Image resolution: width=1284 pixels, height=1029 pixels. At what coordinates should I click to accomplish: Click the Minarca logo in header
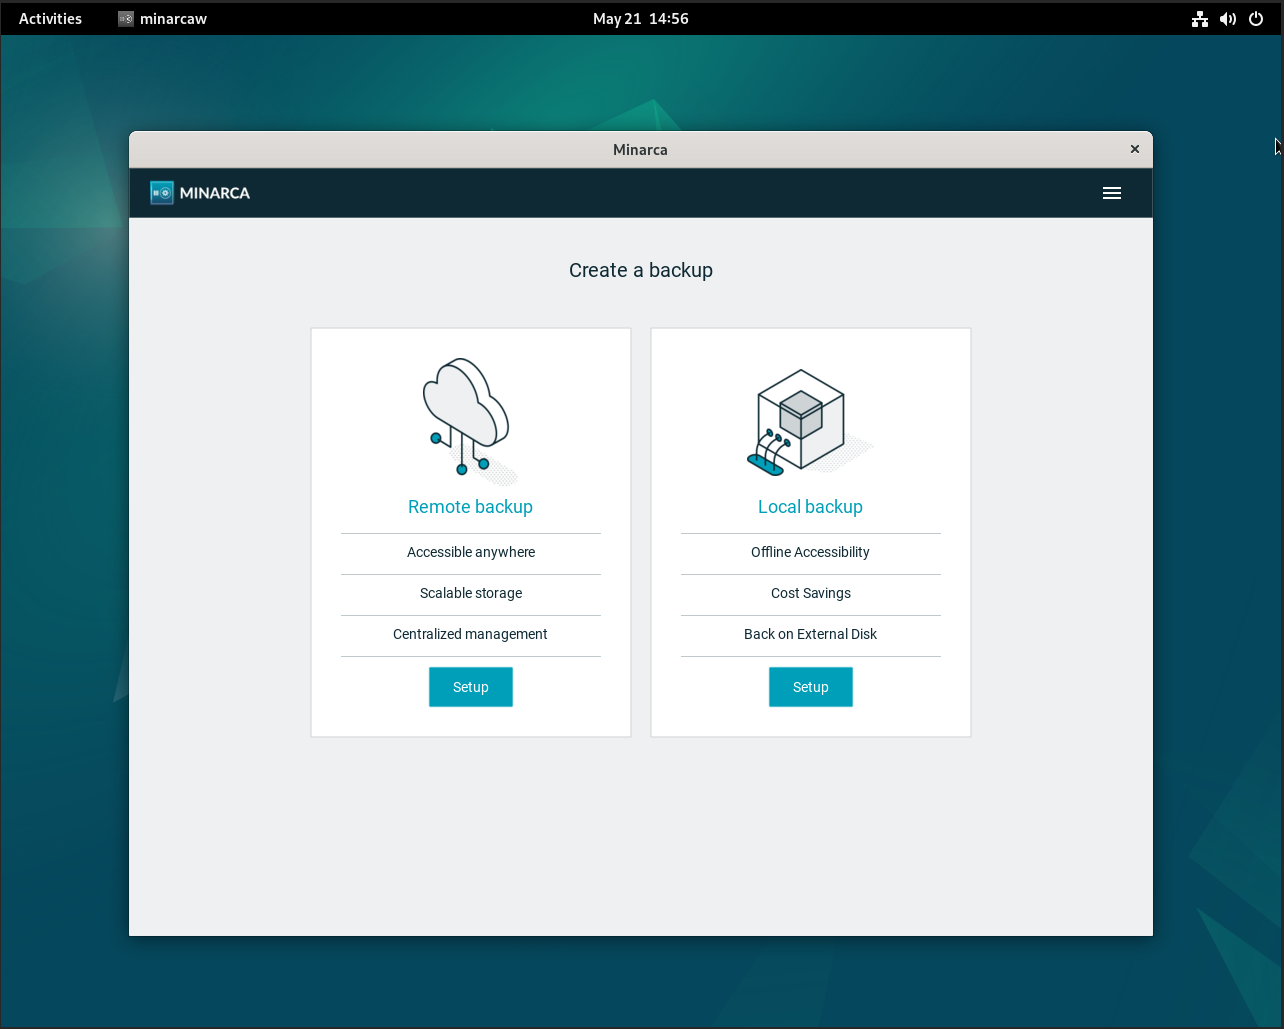[200, 193]
